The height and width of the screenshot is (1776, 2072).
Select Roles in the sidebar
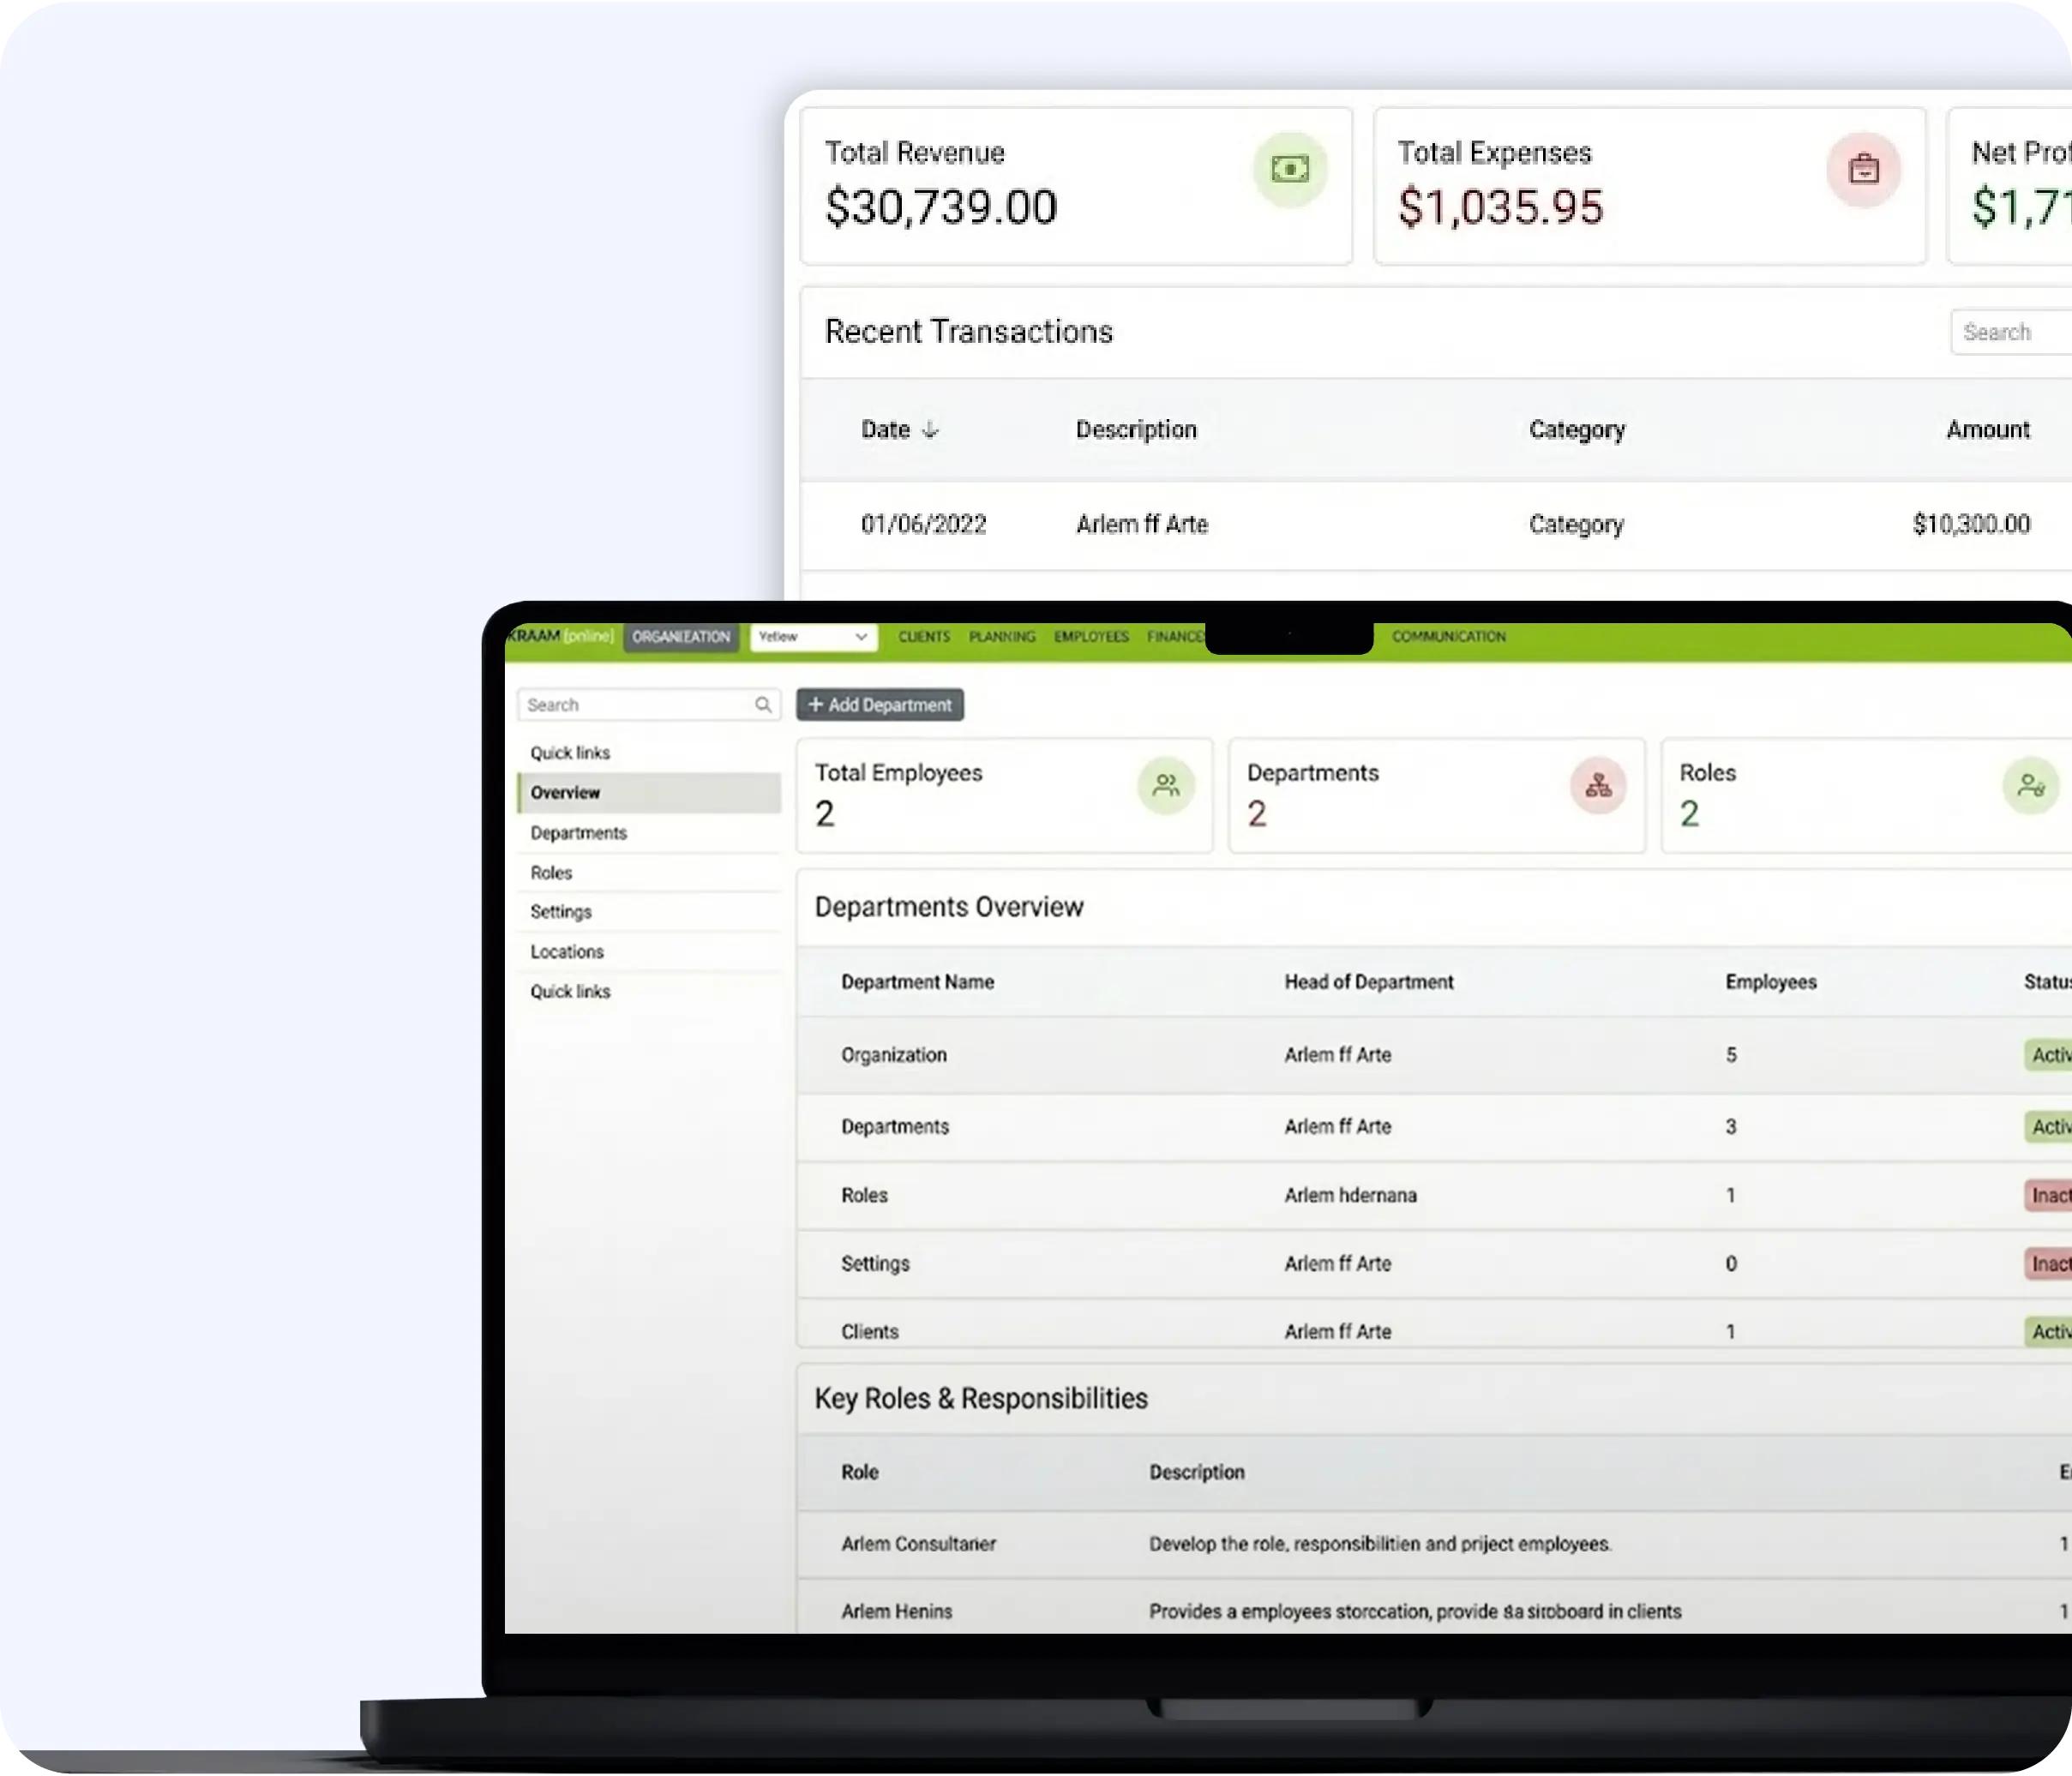(649, 873)
